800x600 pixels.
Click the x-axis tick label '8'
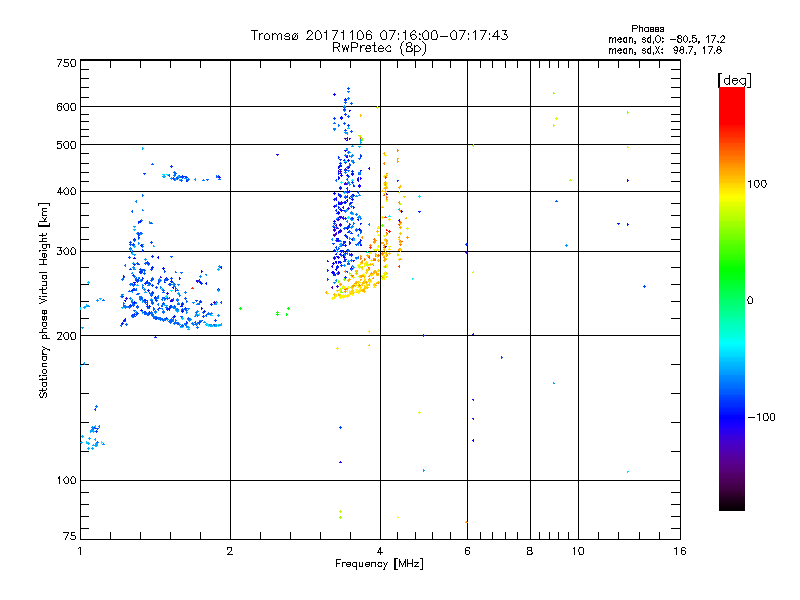530,551
